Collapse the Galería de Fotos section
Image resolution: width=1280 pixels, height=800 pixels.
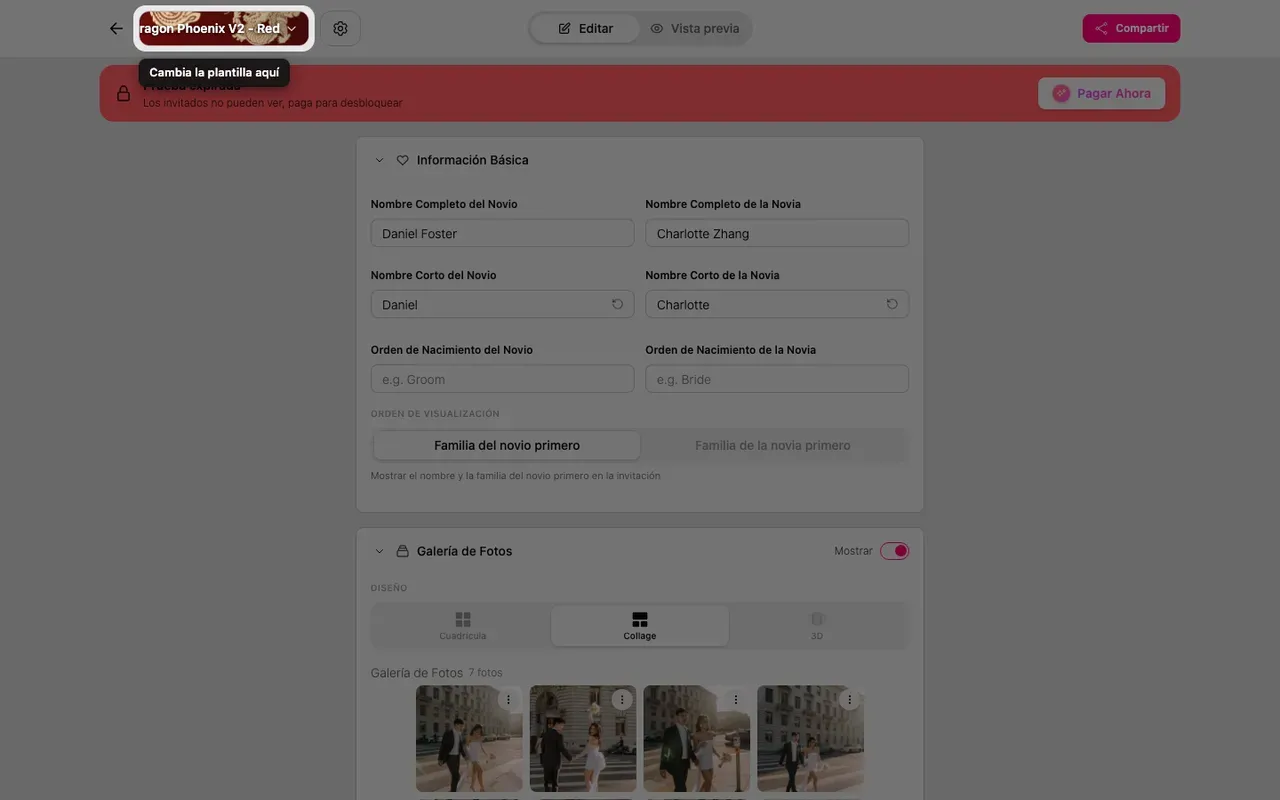379,551
